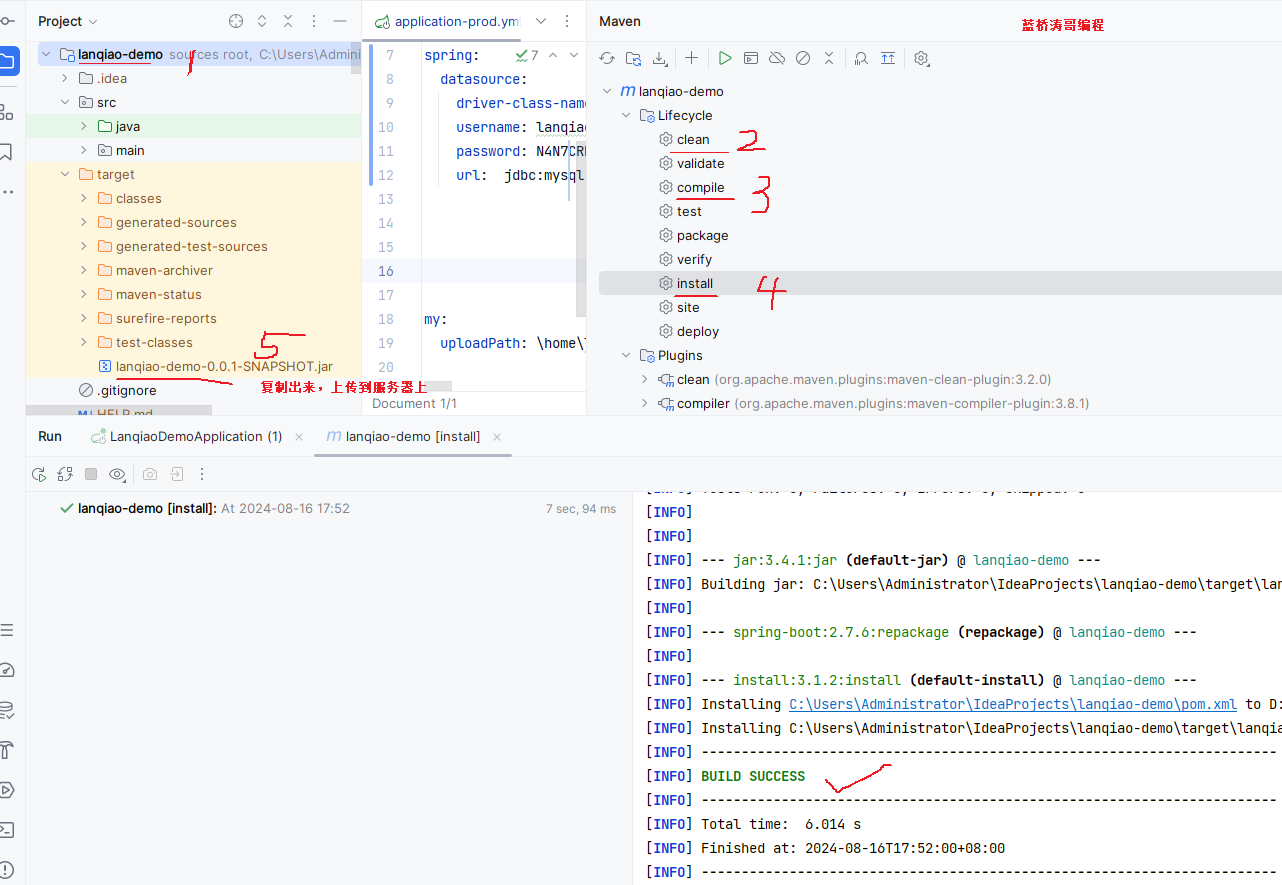Collapse the Plugins node in Maven
1282x885 pixels.
626,355
